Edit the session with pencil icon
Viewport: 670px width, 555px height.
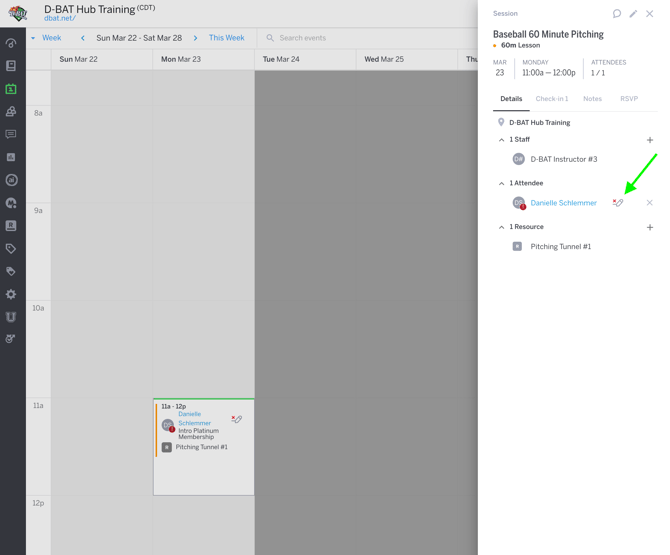[633, 14]
